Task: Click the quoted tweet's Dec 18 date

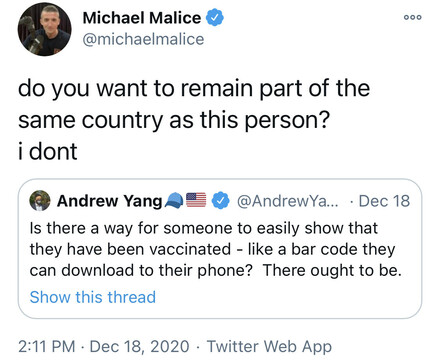Action: pos(384,201)
